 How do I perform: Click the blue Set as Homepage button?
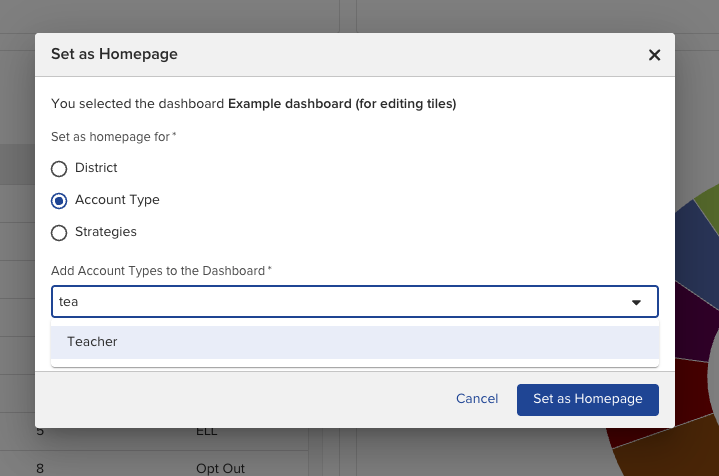click(588, 400)
